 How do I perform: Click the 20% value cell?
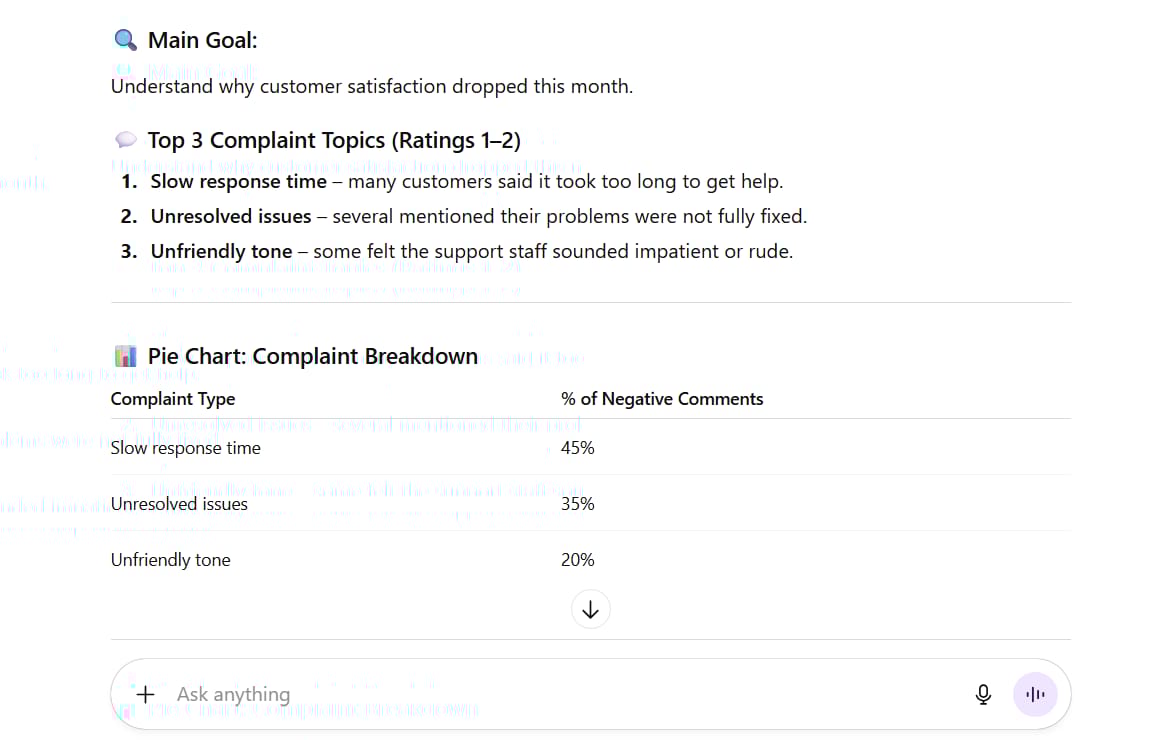pyautogui.click(x=577, y=560)
